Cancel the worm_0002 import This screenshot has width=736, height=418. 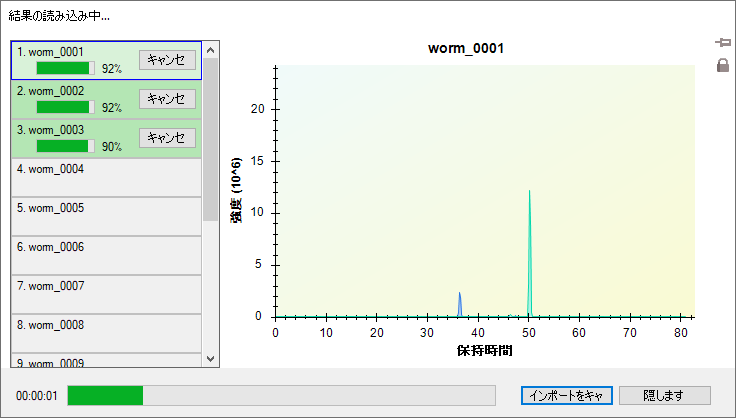(167, 99)
